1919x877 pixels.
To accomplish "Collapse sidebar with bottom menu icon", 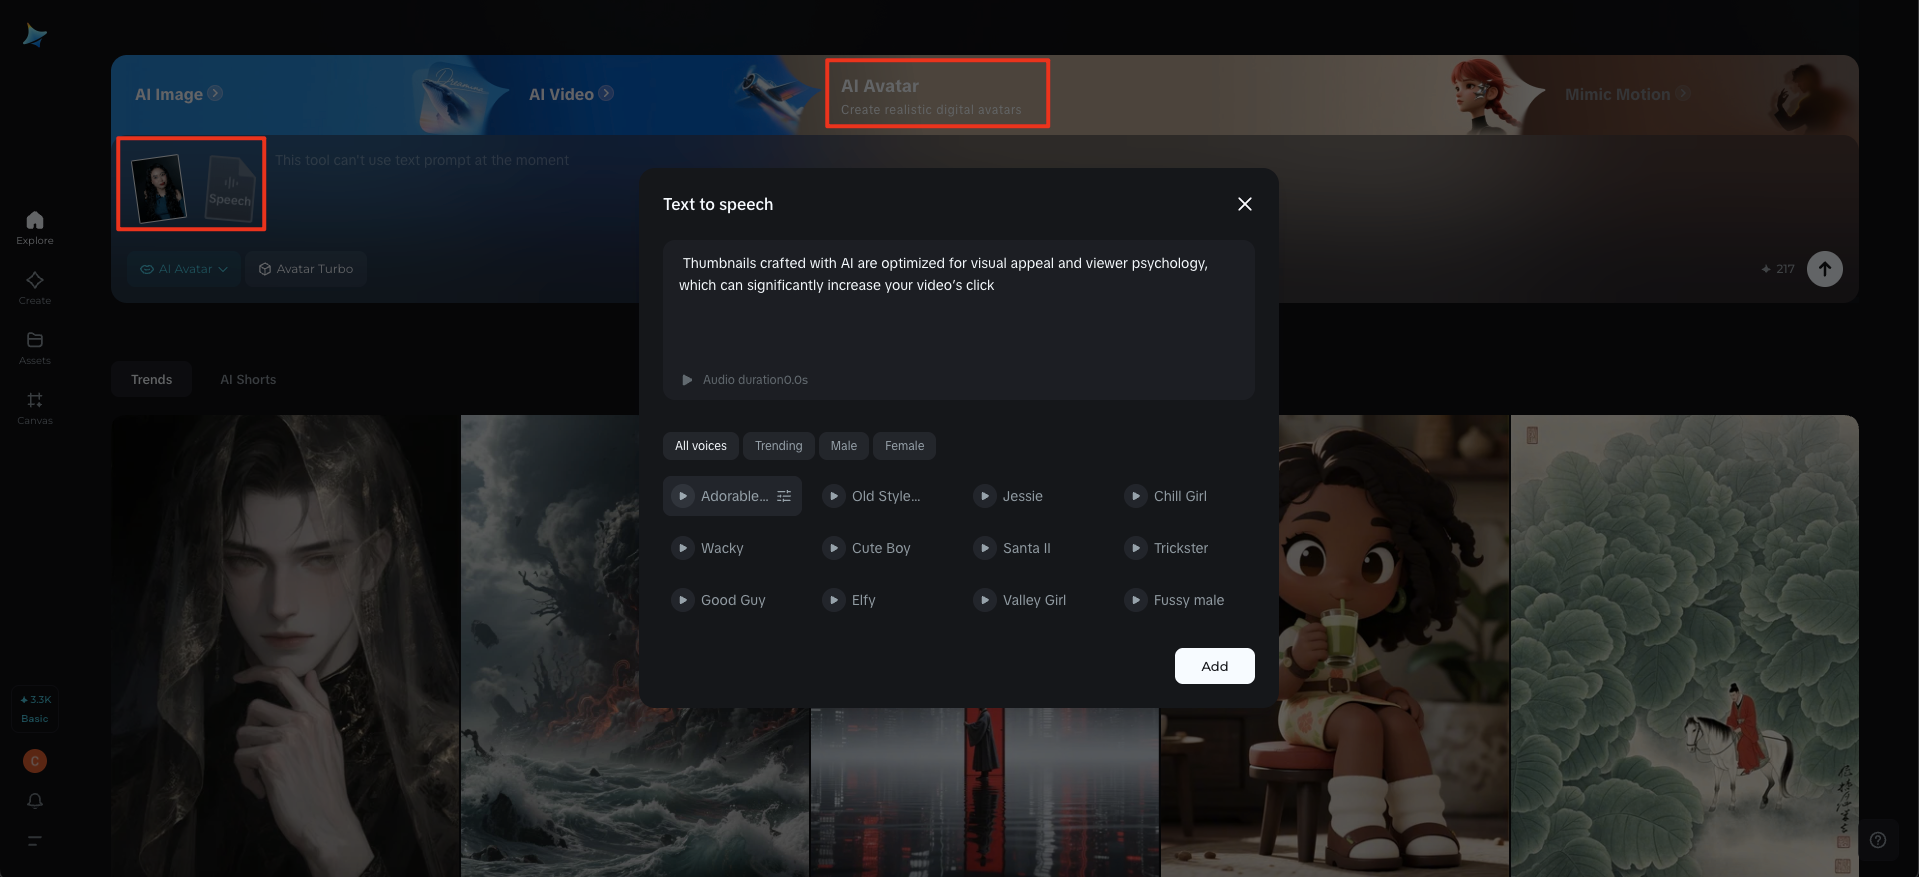I will tap(35, 841).
